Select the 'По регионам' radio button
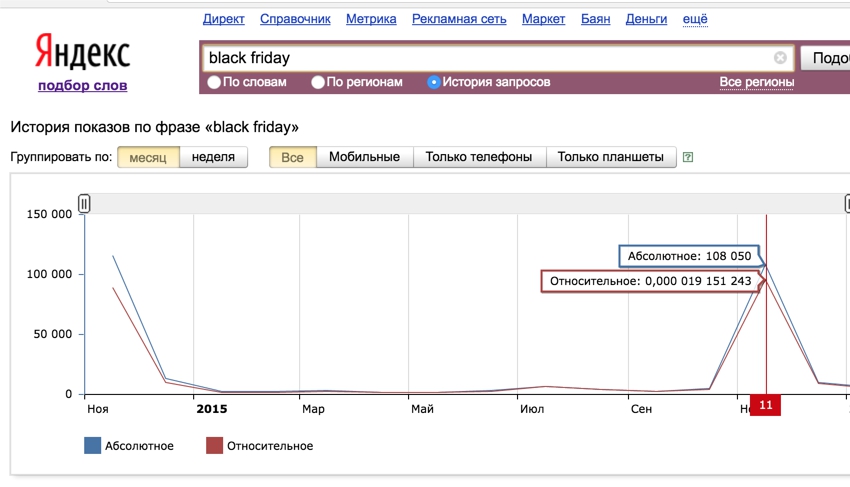This screenshot has height=487, width=850. point(318,82)
